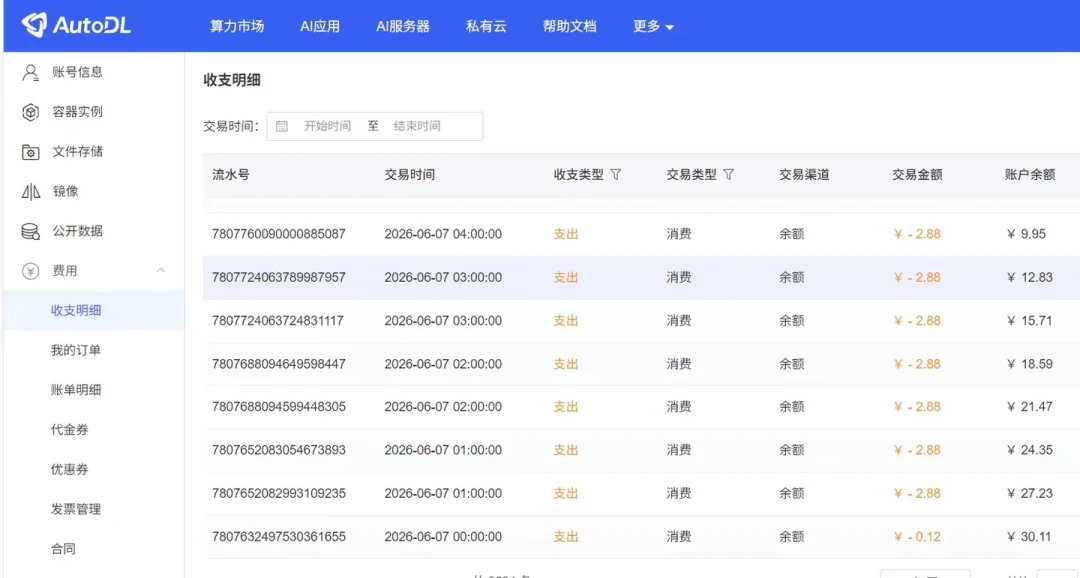Click the yen fee icon
The width and height of the screenshot is (1080, 578).
30,271
